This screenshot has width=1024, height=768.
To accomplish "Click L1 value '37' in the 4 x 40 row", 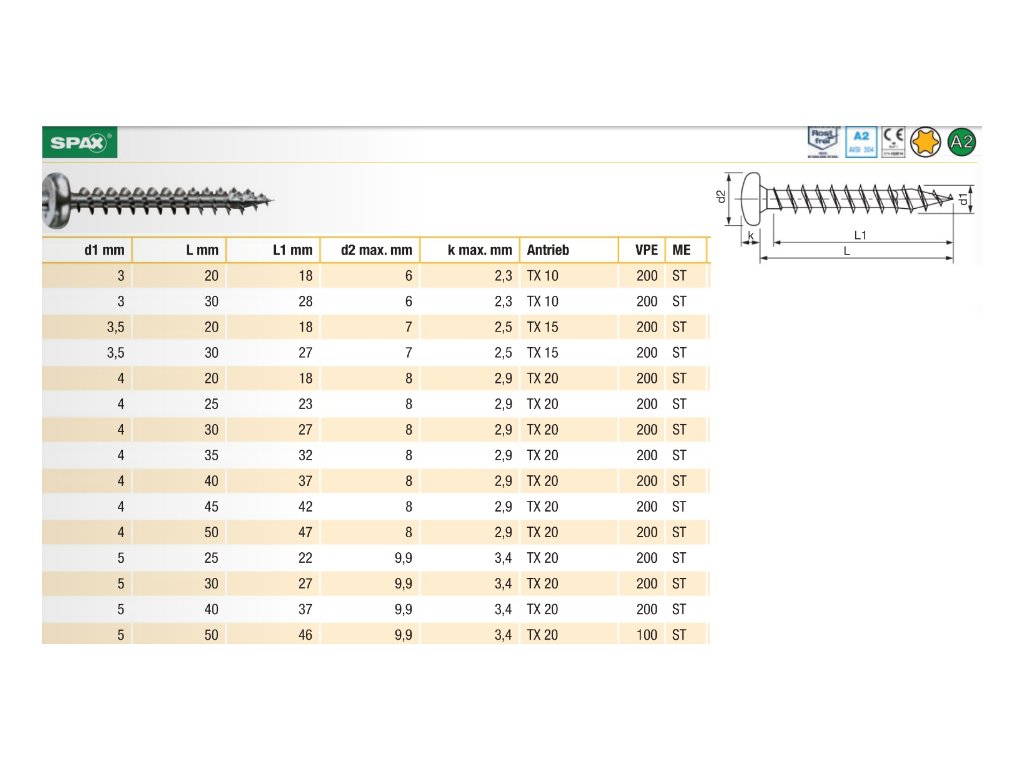I will coord(306,481).
